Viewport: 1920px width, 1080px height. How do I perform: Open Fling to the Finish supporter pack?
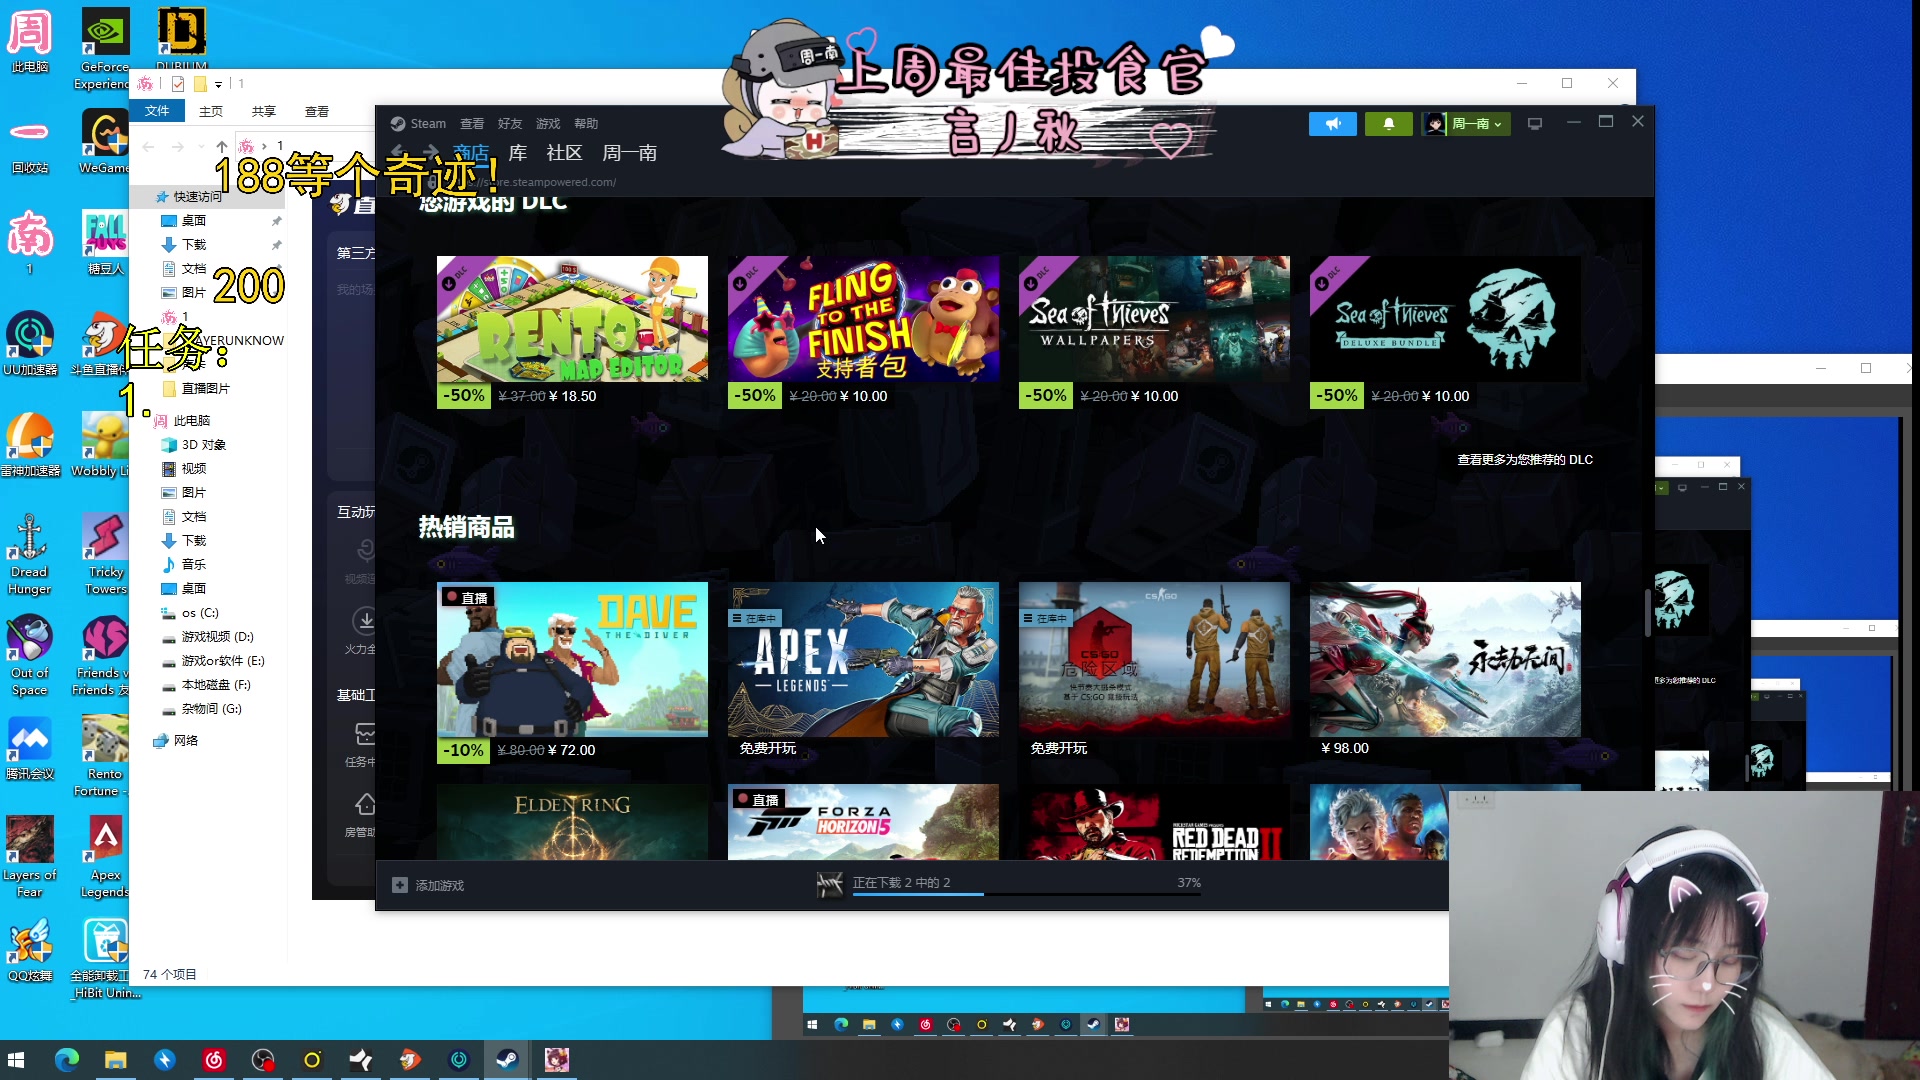tap(863, 332)
